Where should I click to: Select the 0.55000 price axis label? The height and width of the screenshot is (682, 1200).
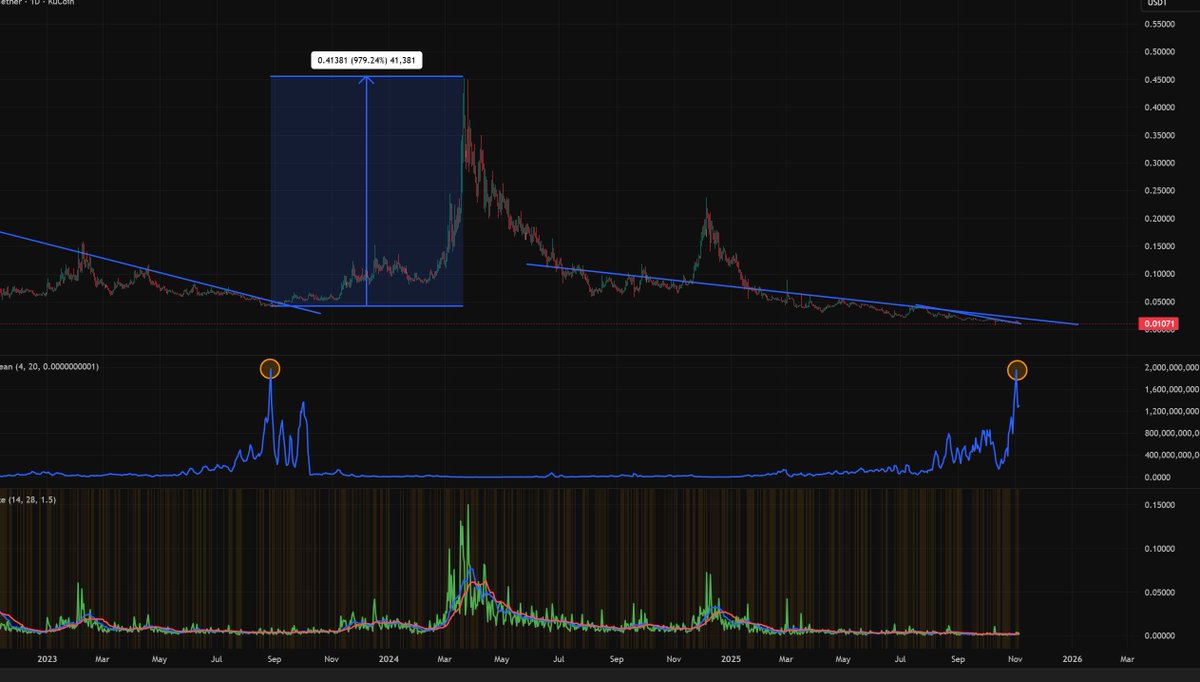(x=1160, y=23)
